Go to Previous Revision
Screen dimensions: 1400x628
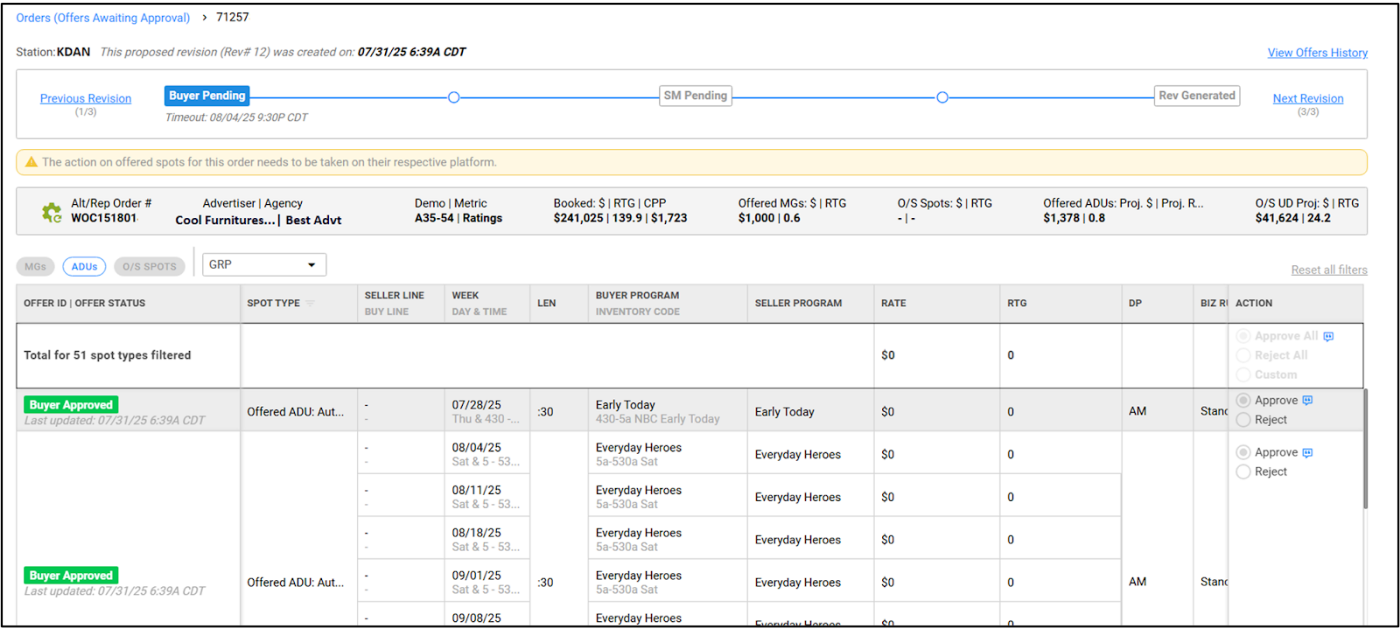pos(86,98)
